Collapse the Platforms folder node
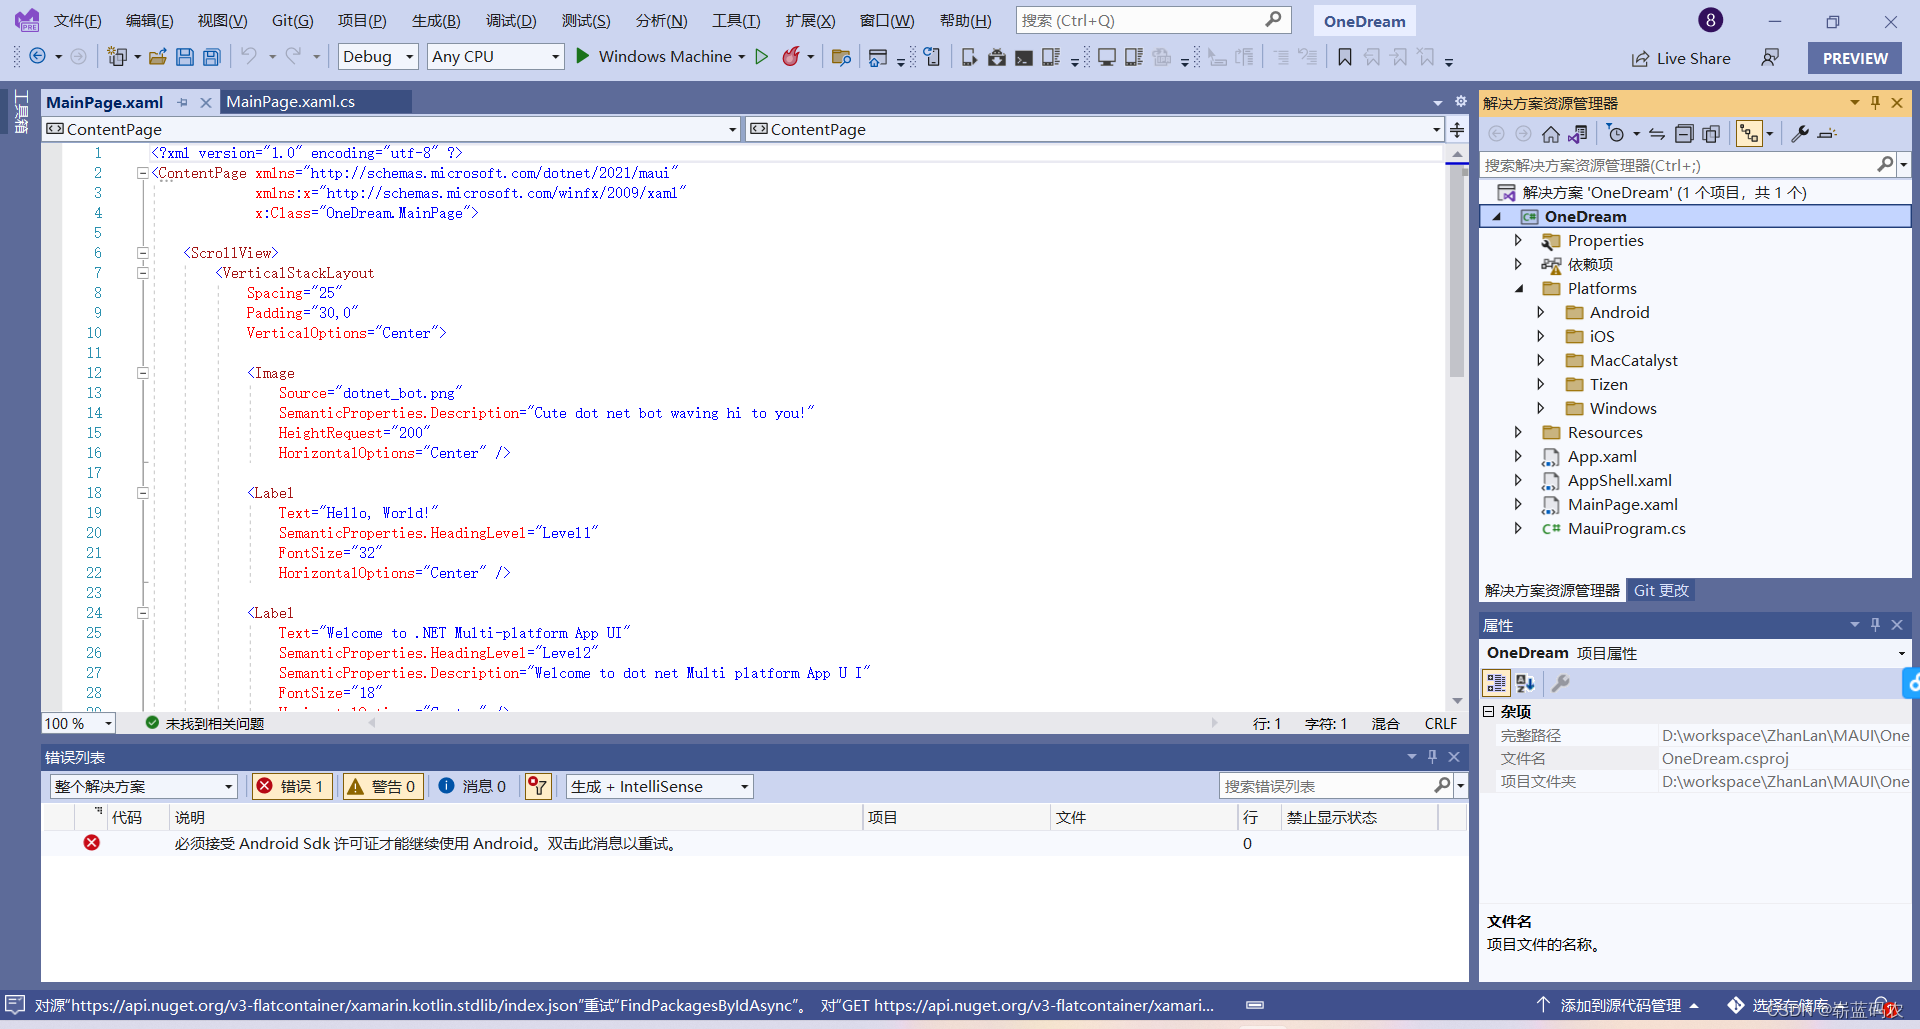The image size is (1920, 1029). pos(1518,289)
